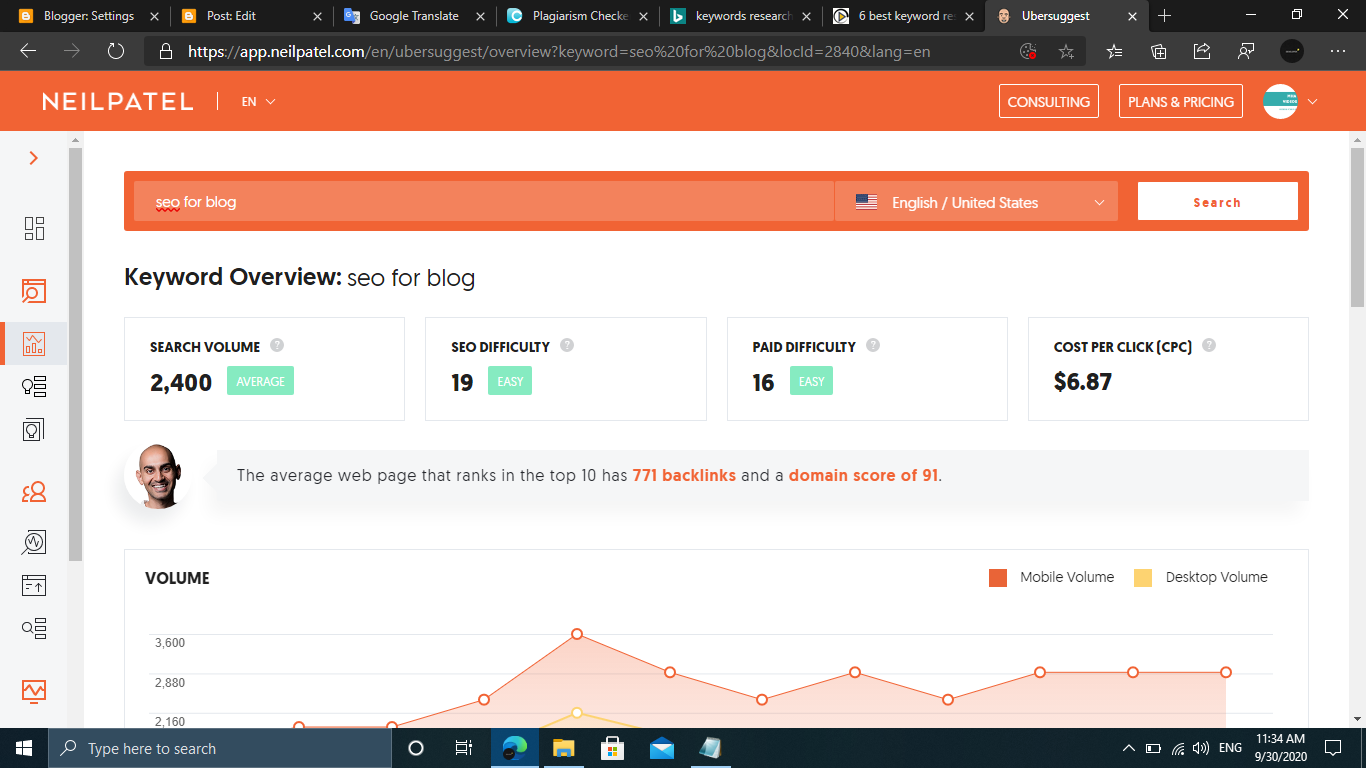
Task: Expand the chevron next to account avatar
Action: point(1312,101)
